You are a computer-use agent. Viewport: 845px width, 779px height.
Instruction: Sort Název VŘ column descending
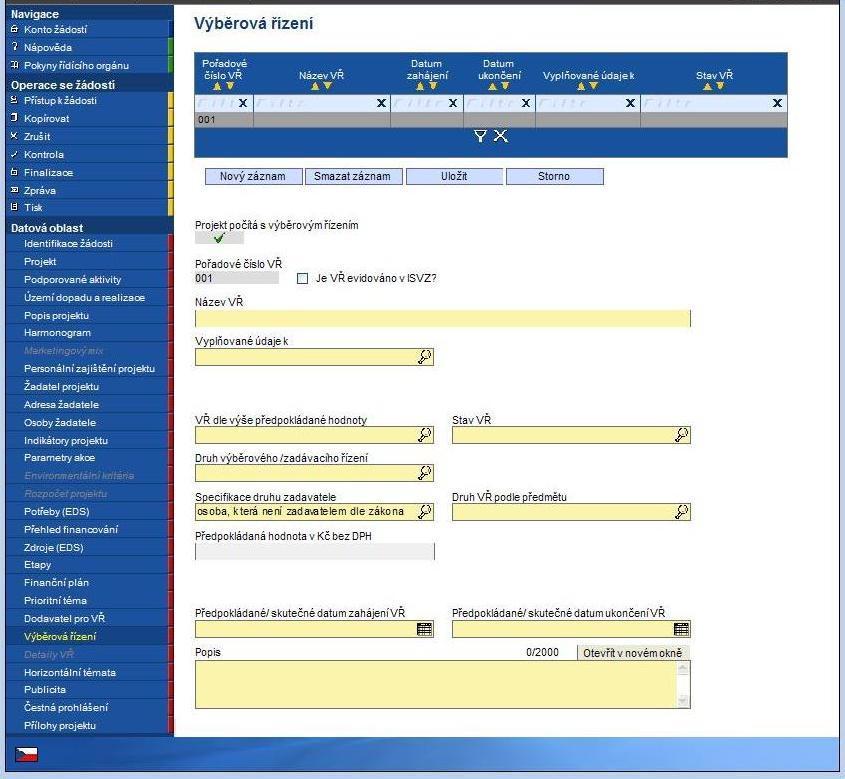click(x=328, y=86)
